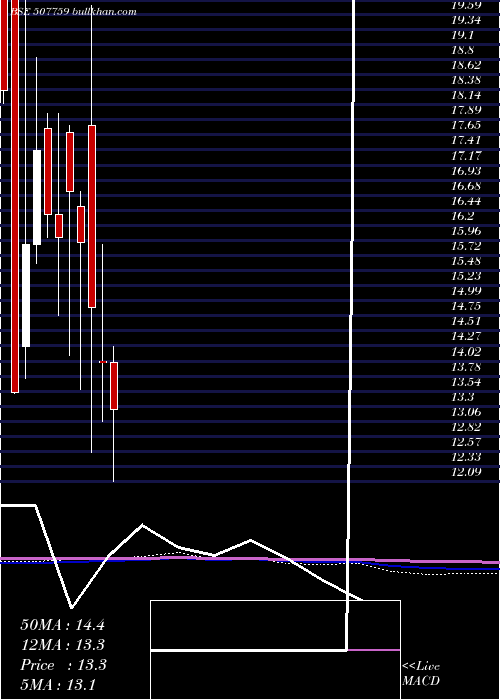Click the 17.89 price axis label
Screen dimensions: 500x700
pos(466,111)
